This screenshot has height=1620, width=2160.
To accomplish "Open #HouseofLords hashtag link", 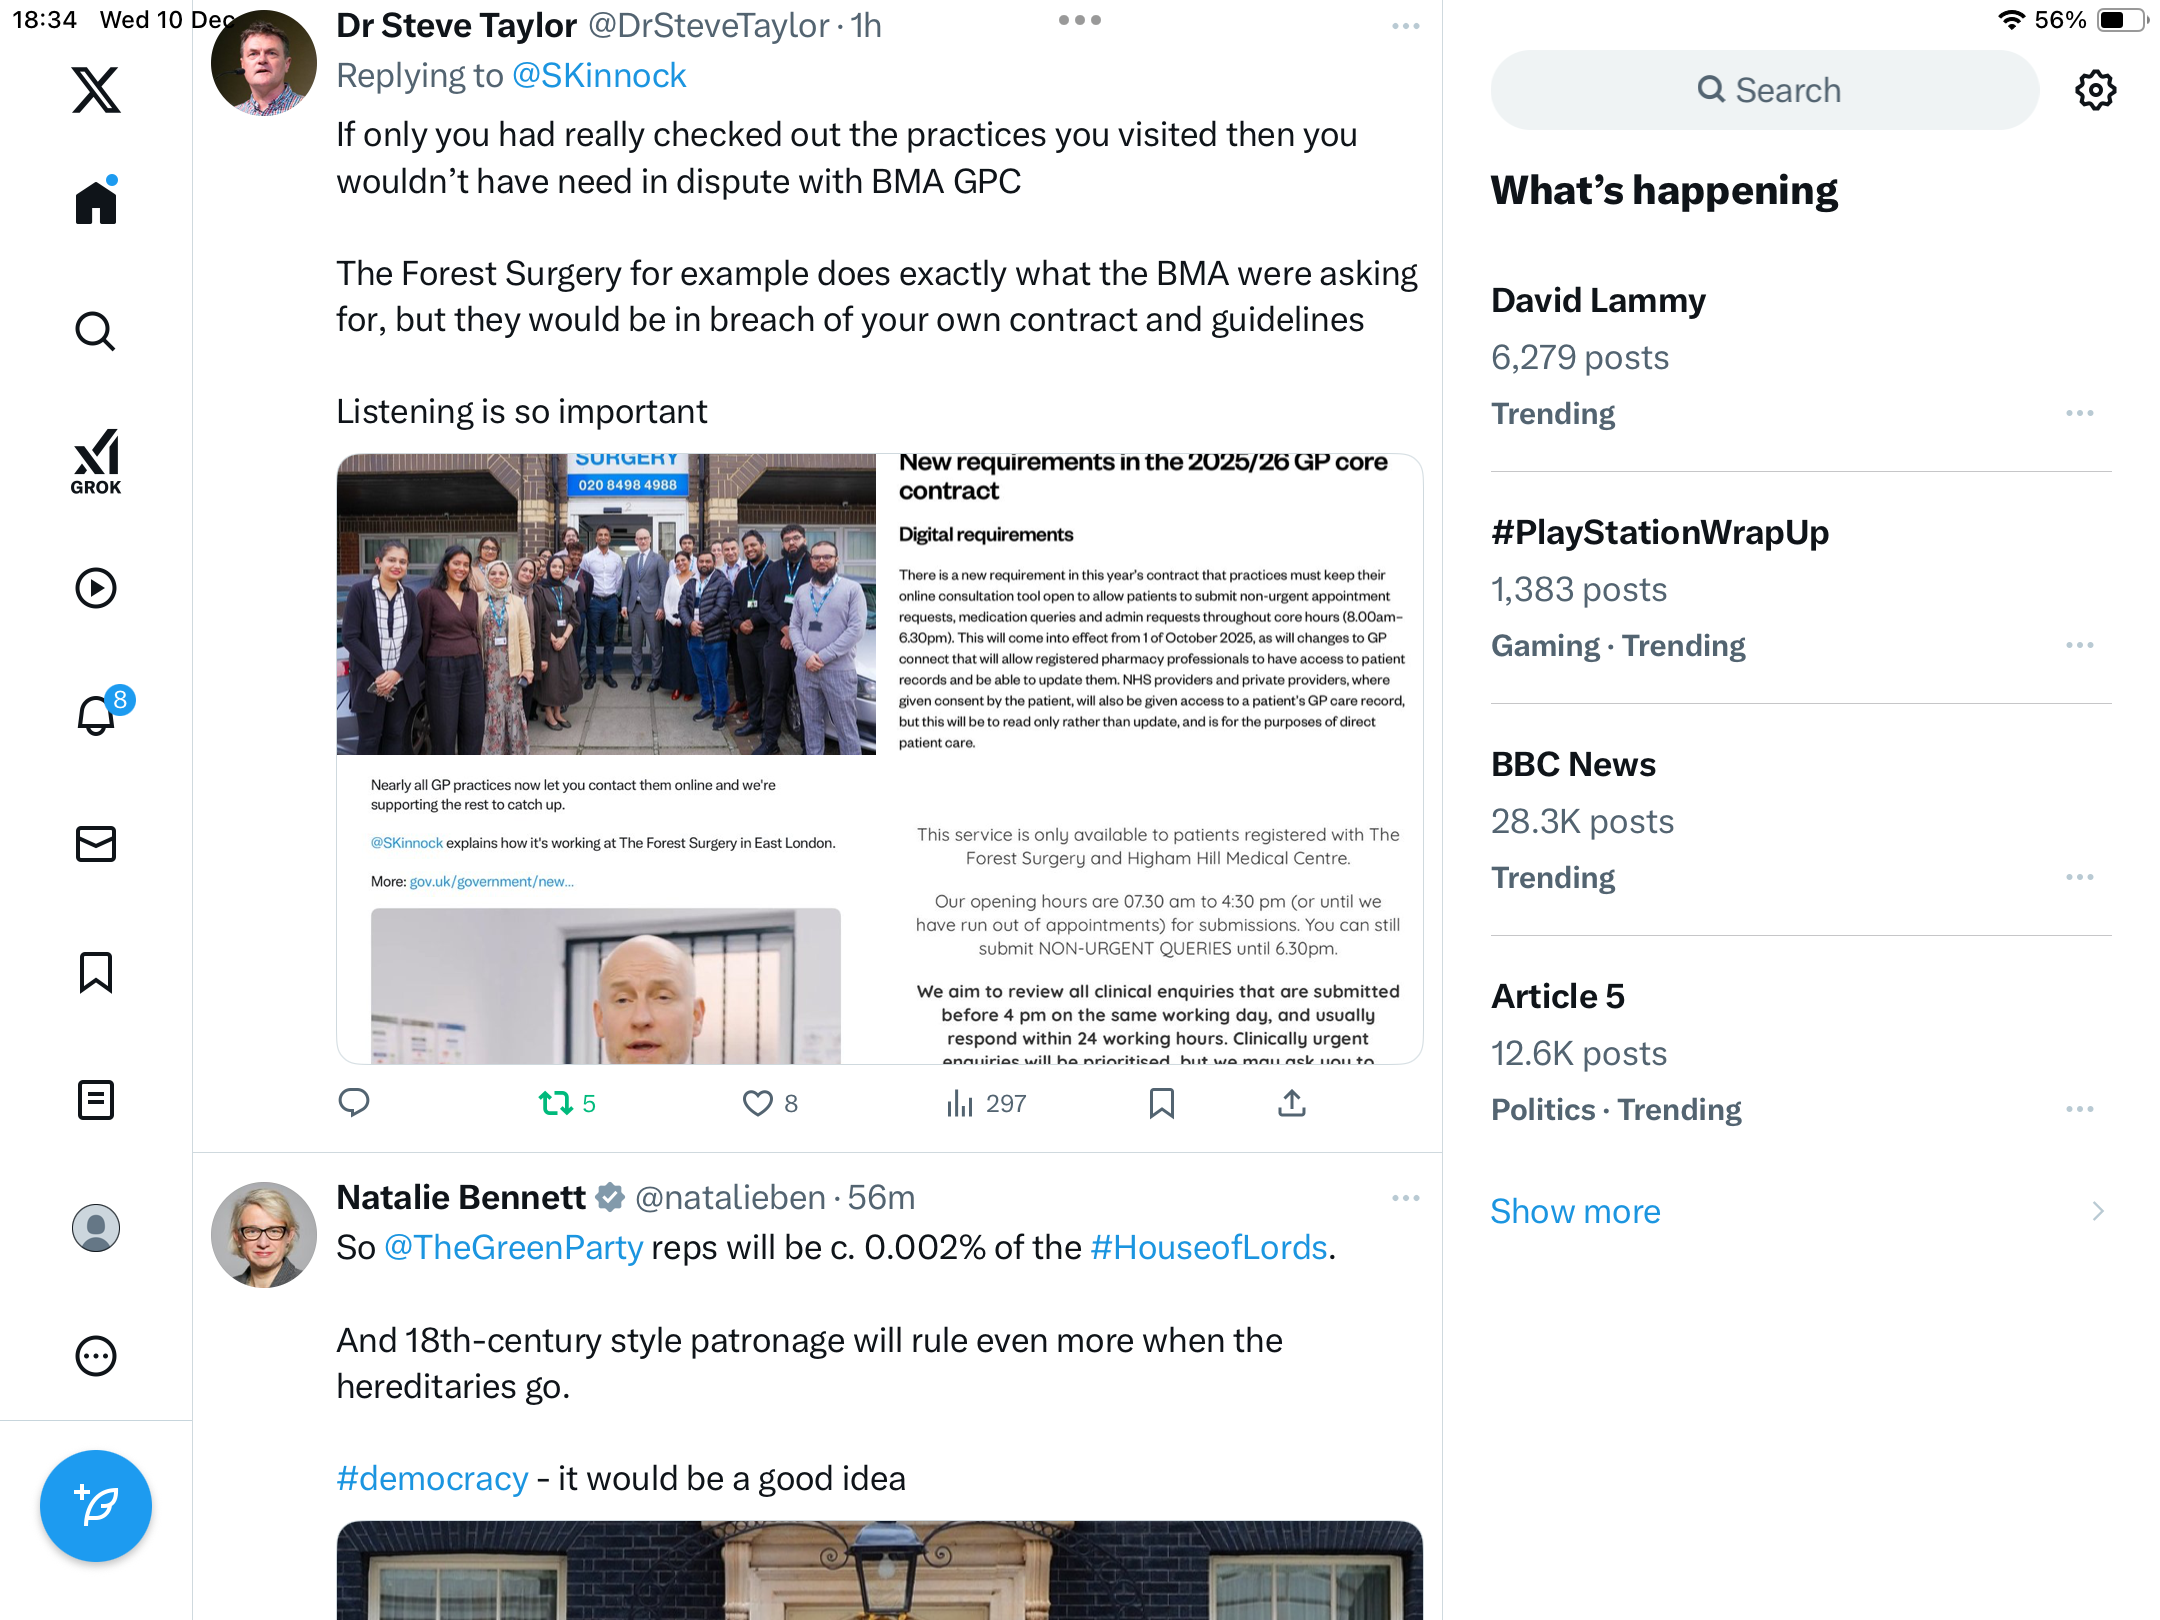I will [x=1208, y=1247].
